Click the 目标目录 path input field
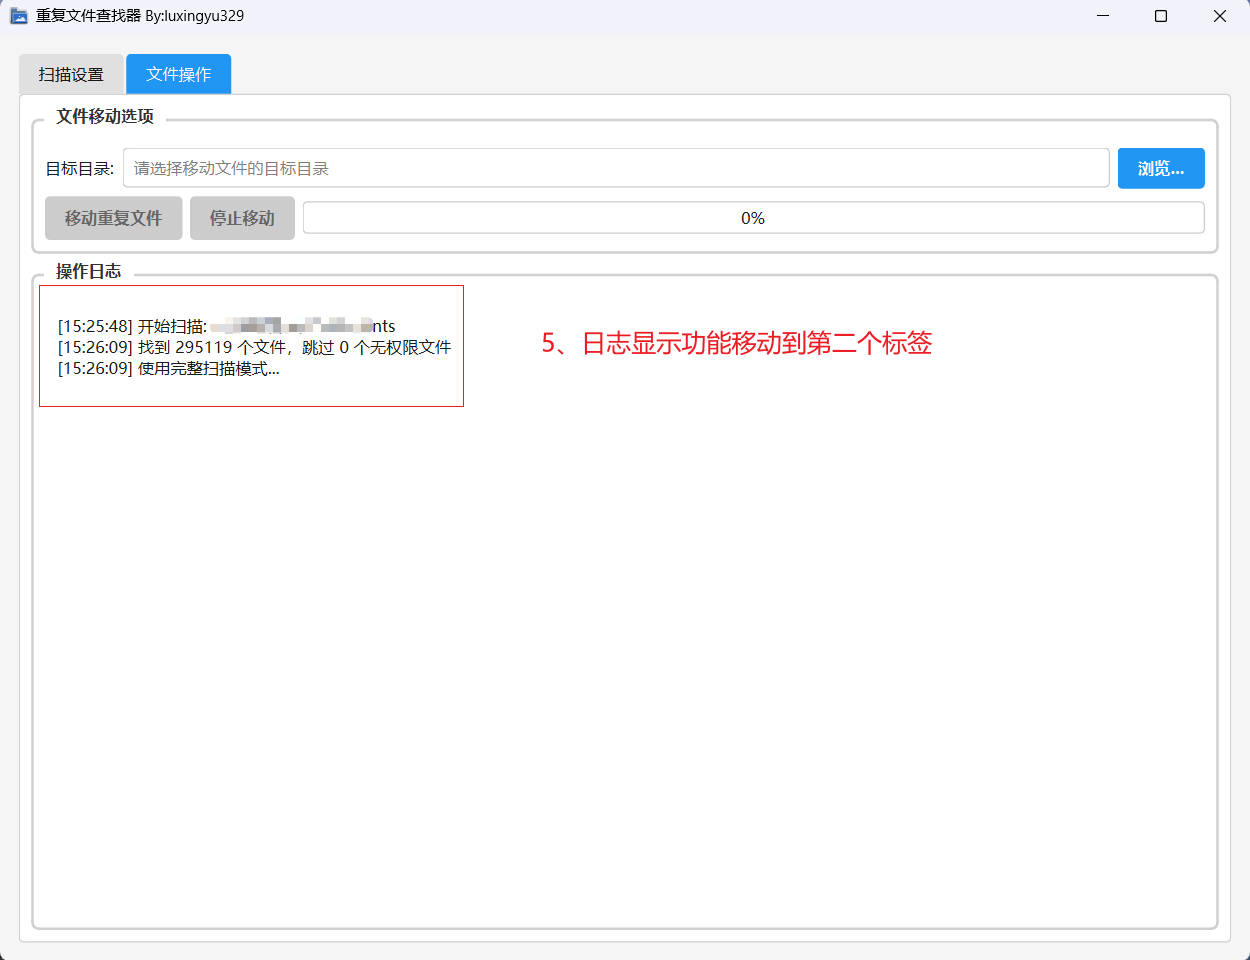This screenshot has width=1250, height=960. 615,168
